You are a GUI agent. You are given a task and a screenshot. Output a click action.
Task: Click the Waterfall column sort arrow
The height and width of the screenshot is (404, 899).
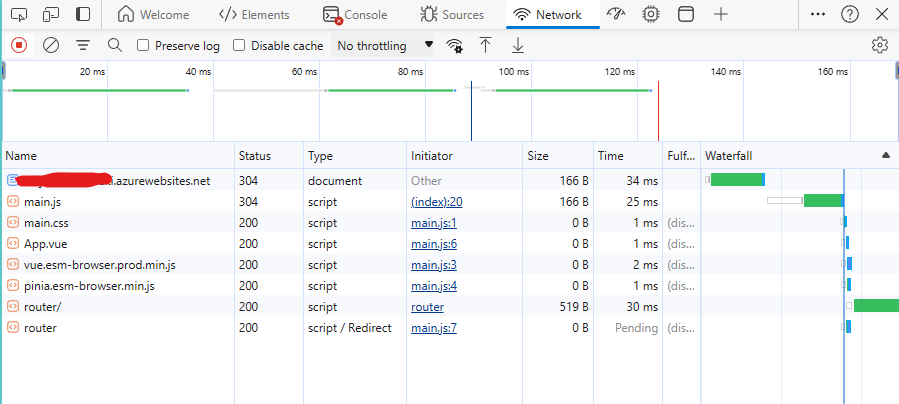[885, 156]
